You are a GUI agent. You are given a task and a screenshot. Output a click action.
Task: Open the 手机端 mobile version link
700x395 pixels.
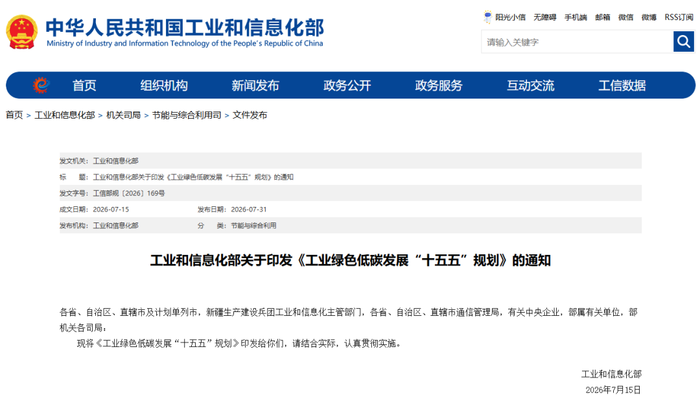(575, 17)
